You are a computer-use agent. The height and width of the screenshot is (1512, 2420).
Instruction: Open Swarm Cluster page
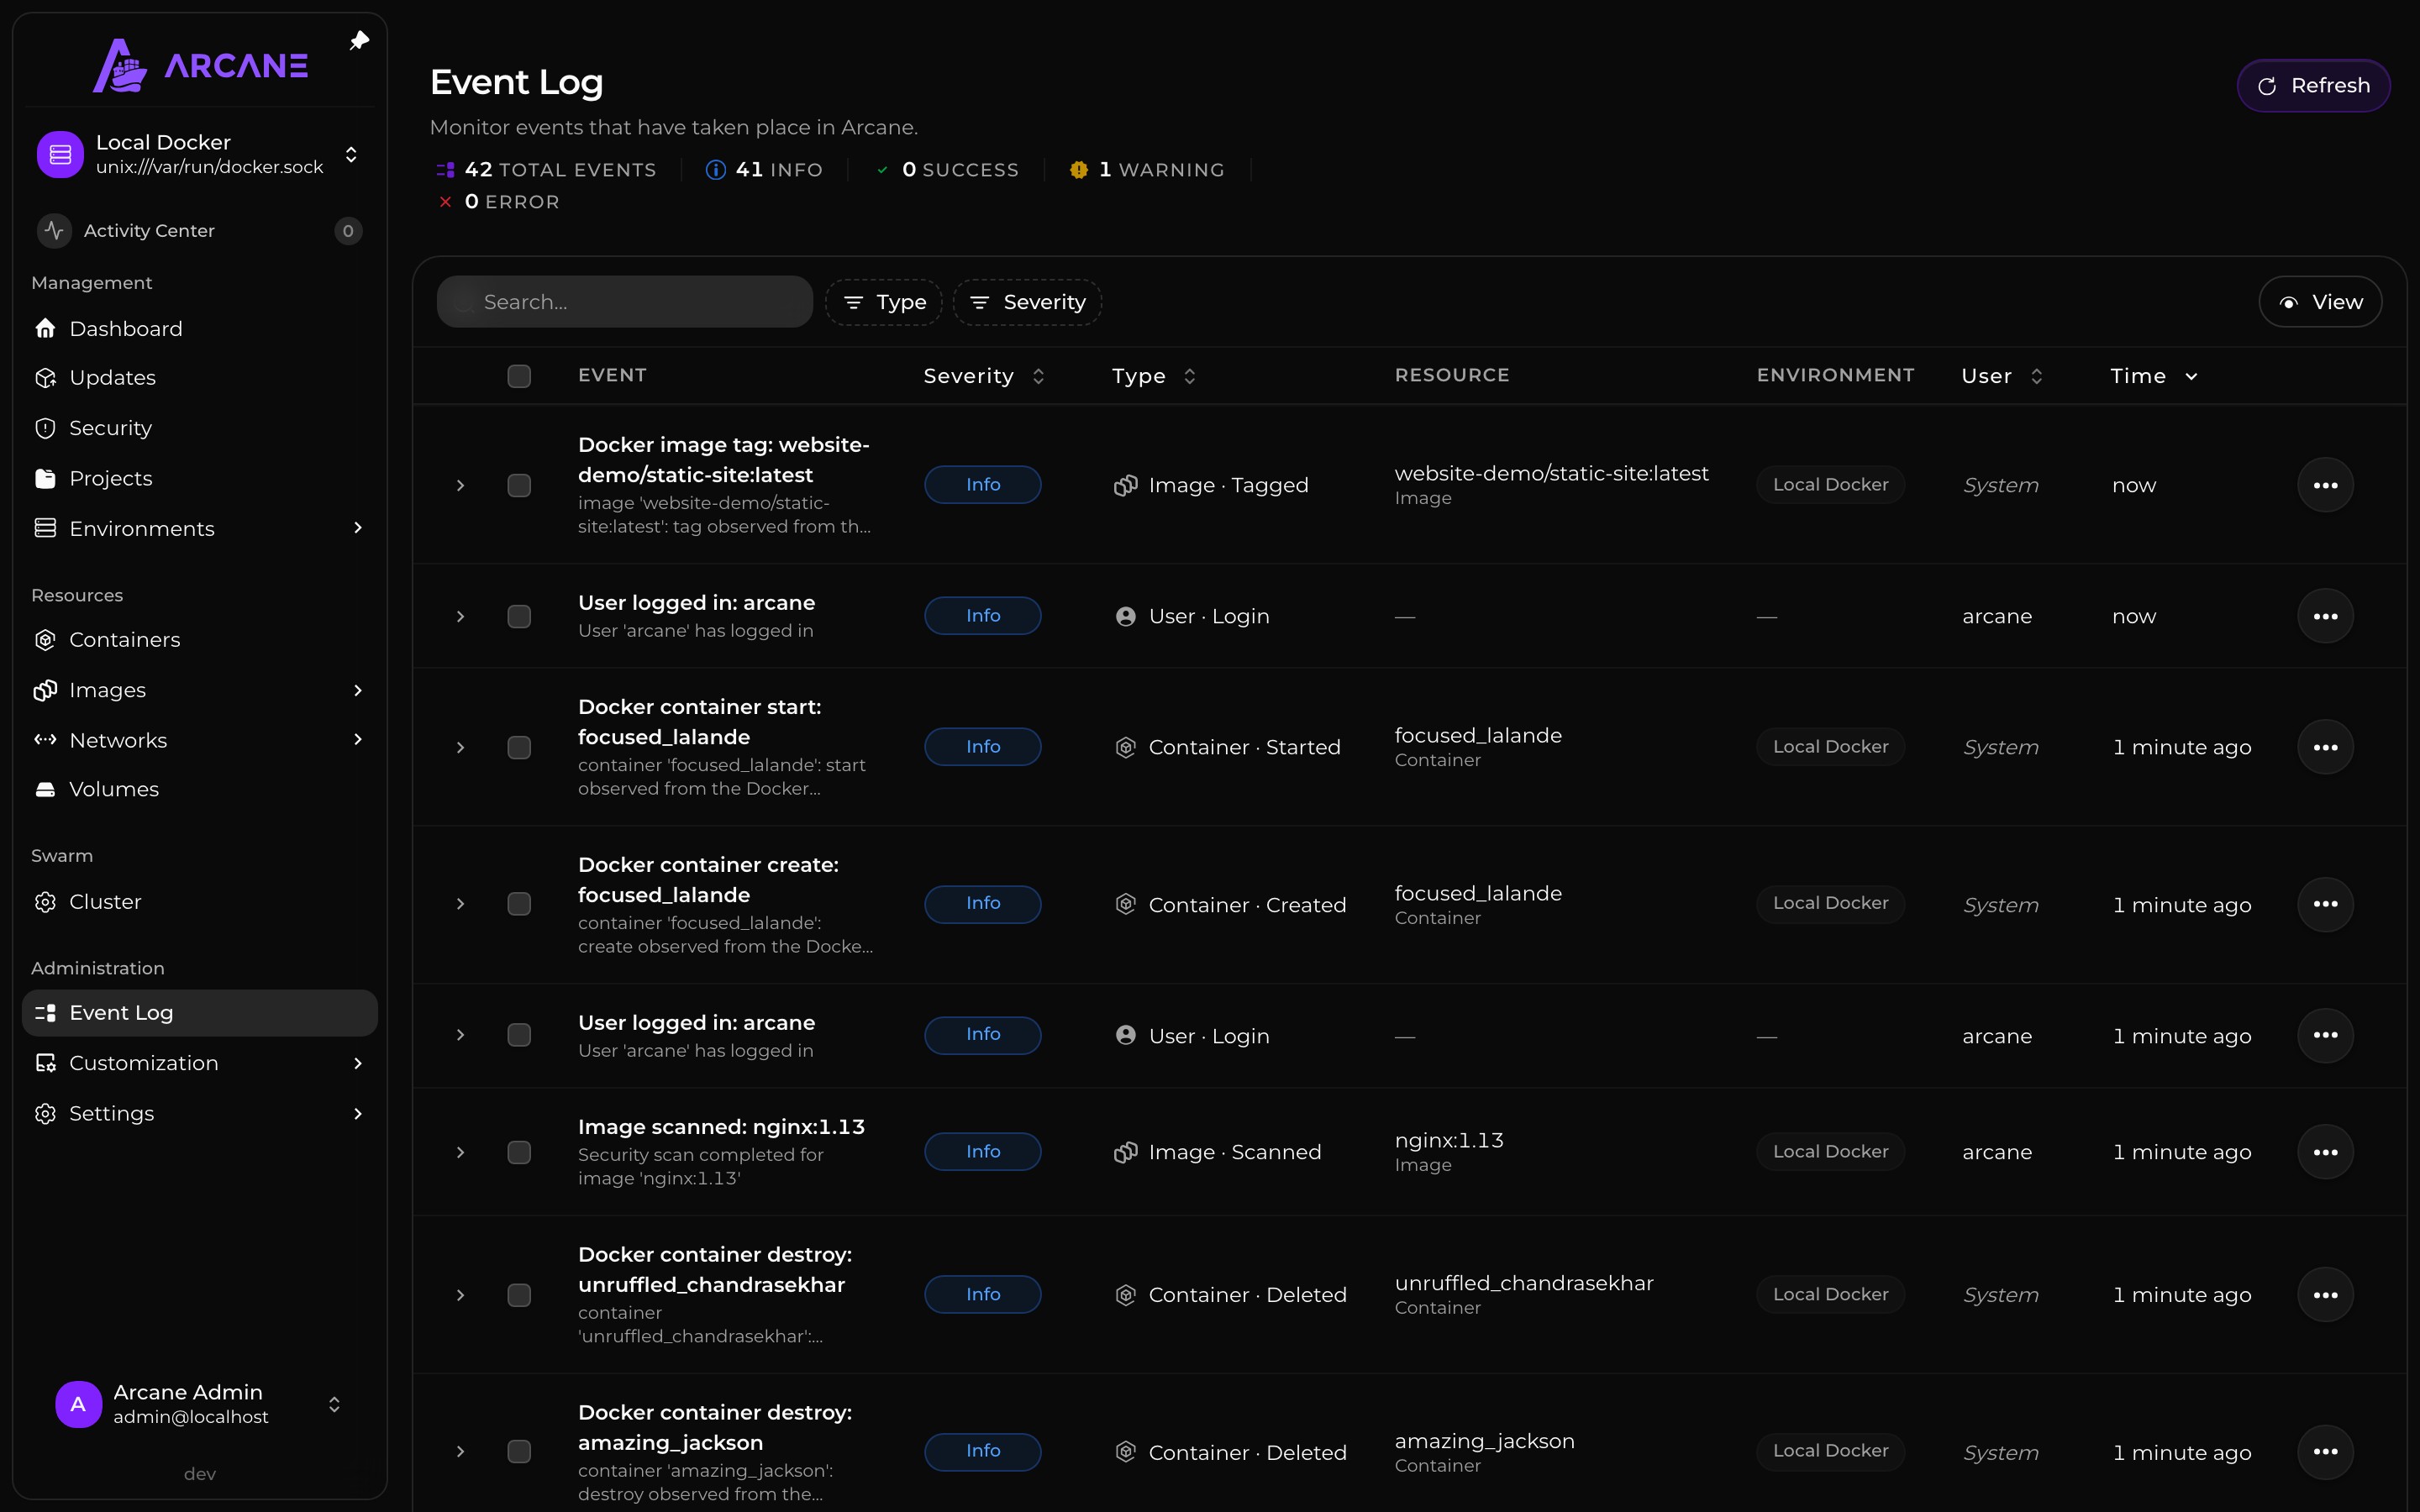(x=200, y=902)
